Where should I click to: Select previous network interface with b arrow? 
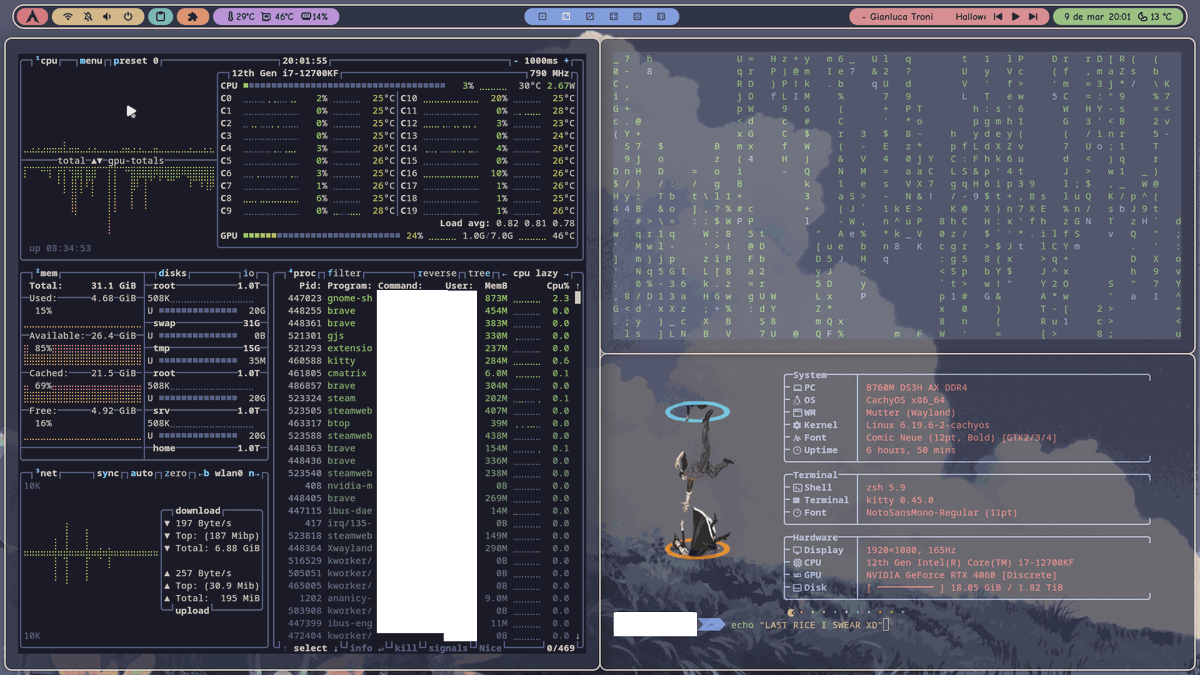coord(204,473)
